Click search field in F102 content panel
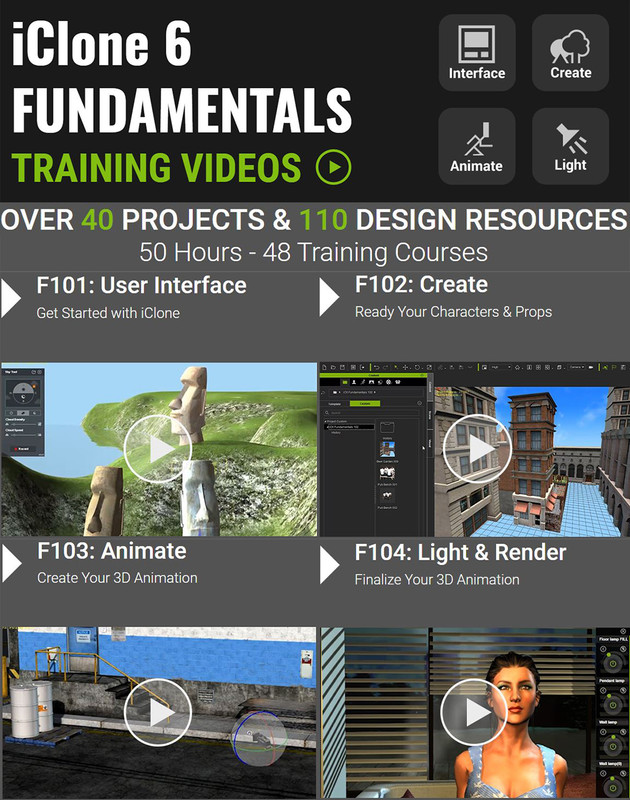 click(372, 413)
